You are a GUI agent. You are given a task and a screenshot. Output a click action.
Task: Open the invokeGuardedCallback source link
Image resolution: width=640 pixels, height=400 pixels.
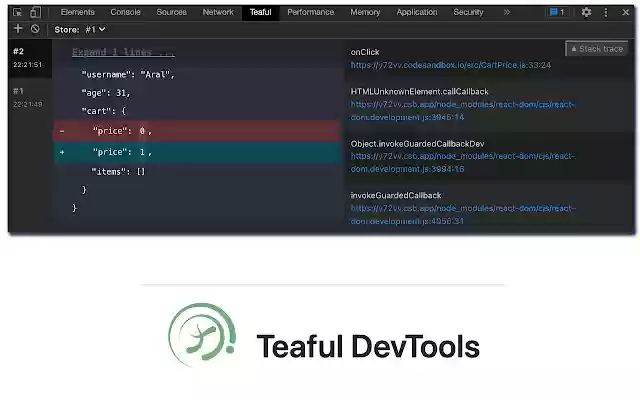463,215
